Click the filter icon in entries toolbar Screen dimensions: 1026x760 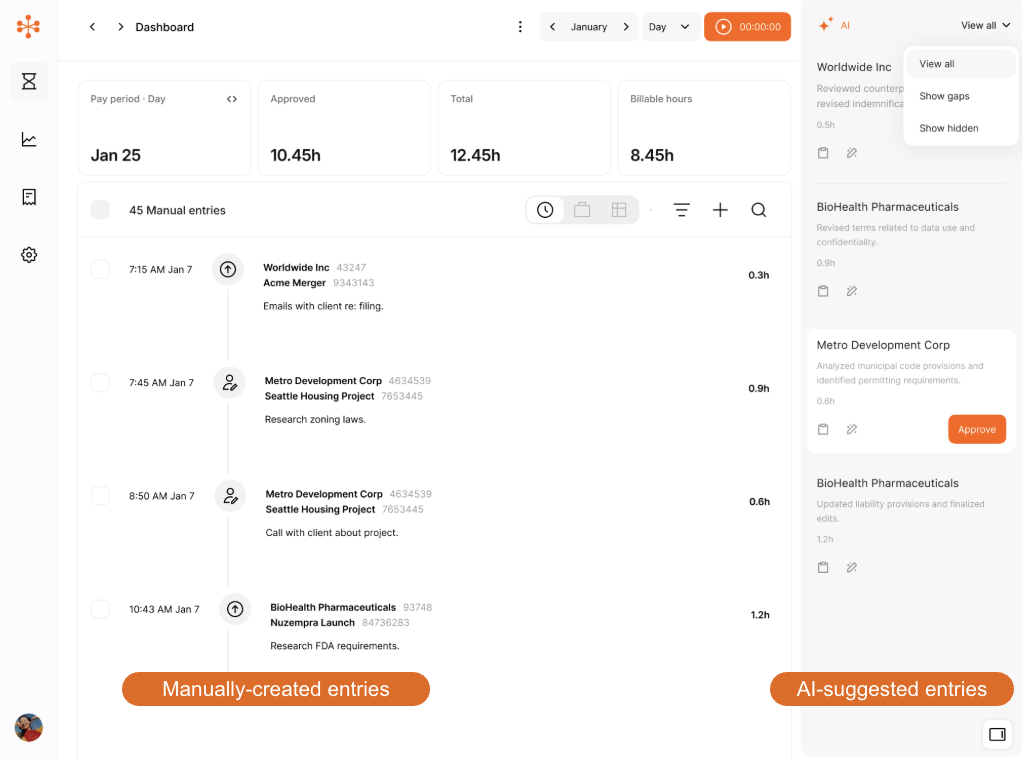pyautogui.click(x=681, y=210)
